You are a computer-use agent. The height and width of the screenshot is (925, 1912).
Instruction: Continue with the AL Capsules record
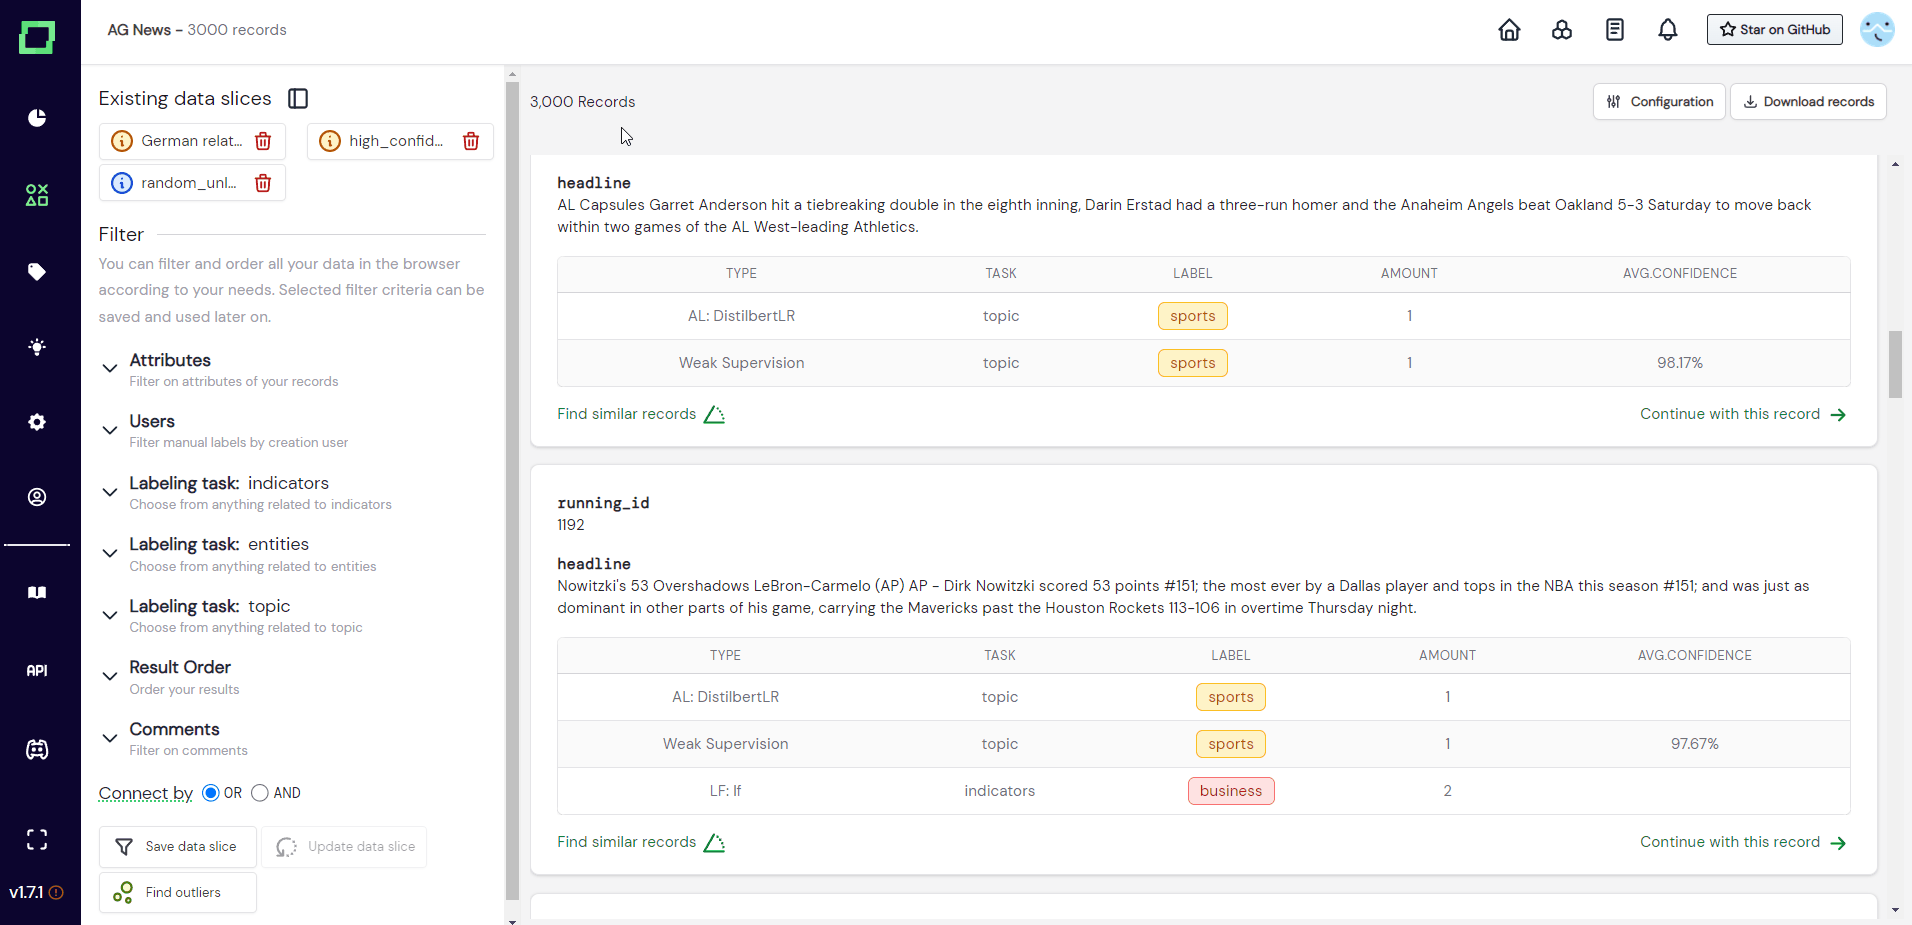point(1743,414)
